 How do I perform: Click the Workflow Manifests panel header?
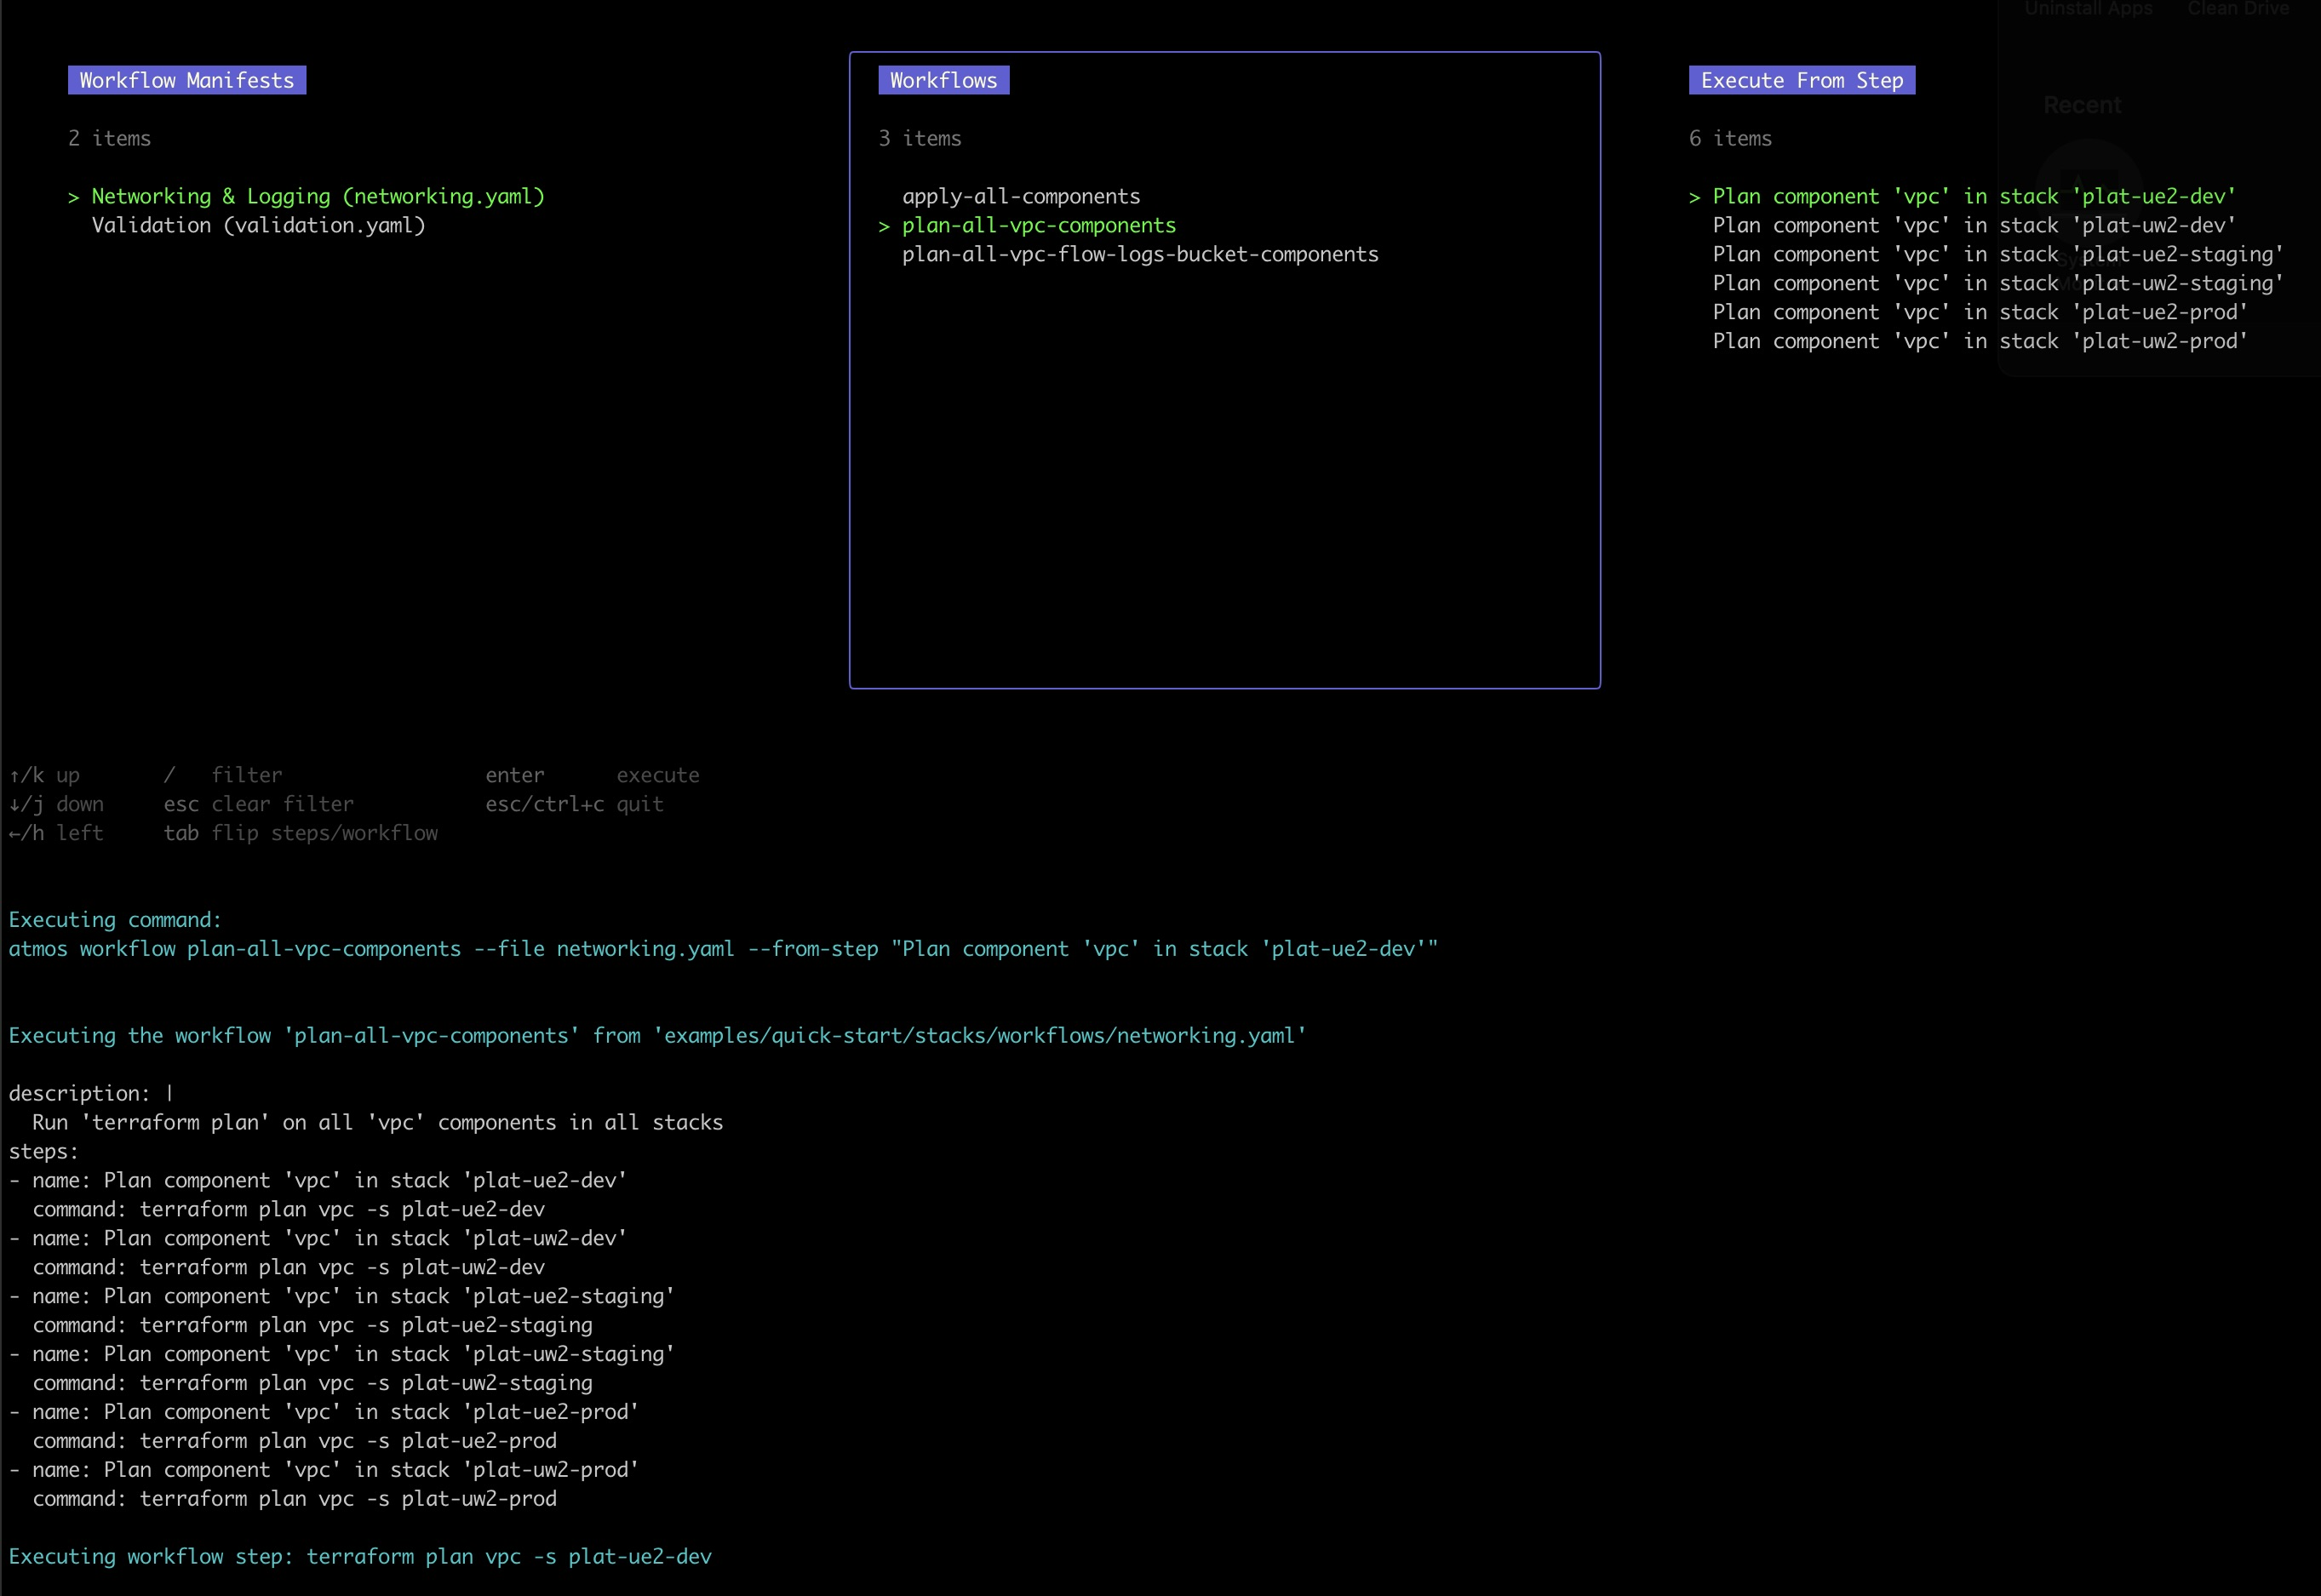tap(186, 80)
